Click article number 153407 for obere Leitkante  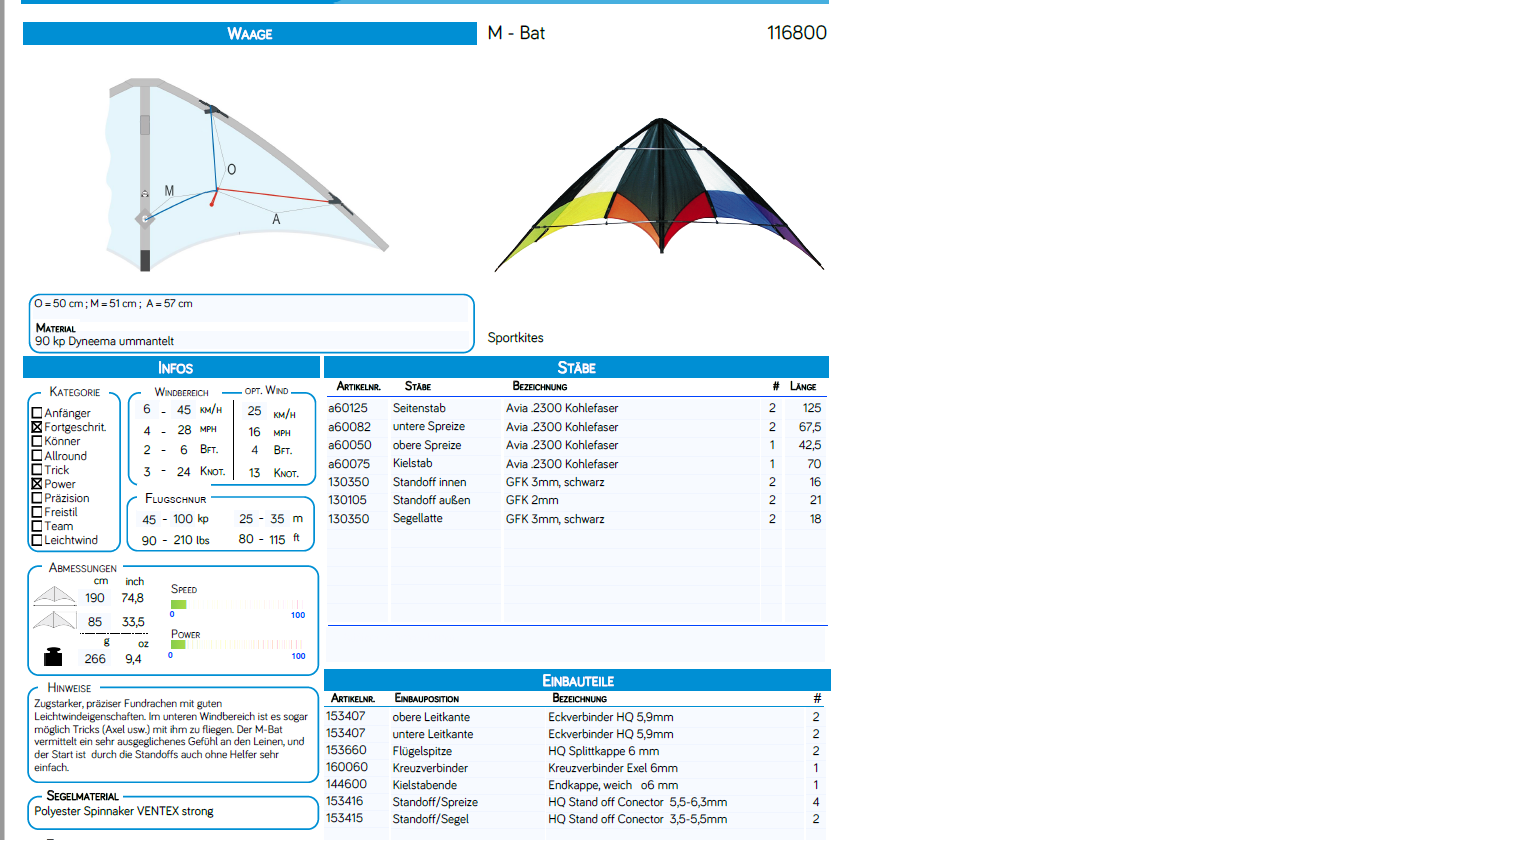tap(346, 716)
